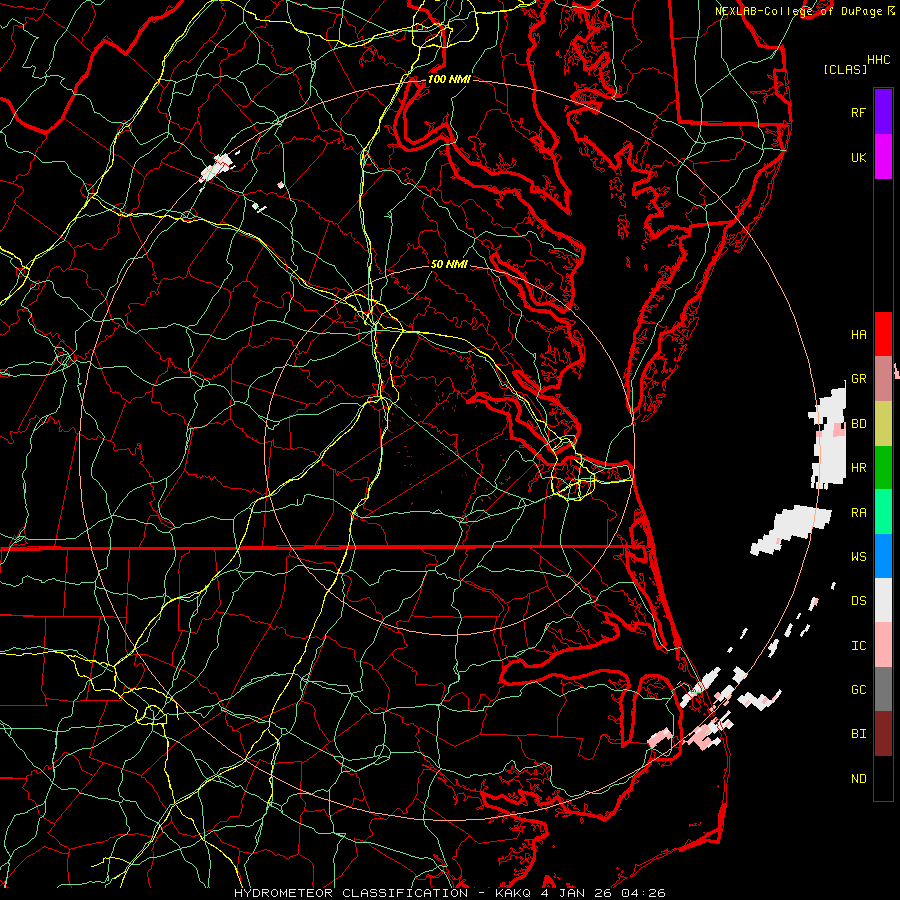This screenshot has width=900, height=900.
Task: Pick the light green RA legend swatch
Action: click(883, 511)
